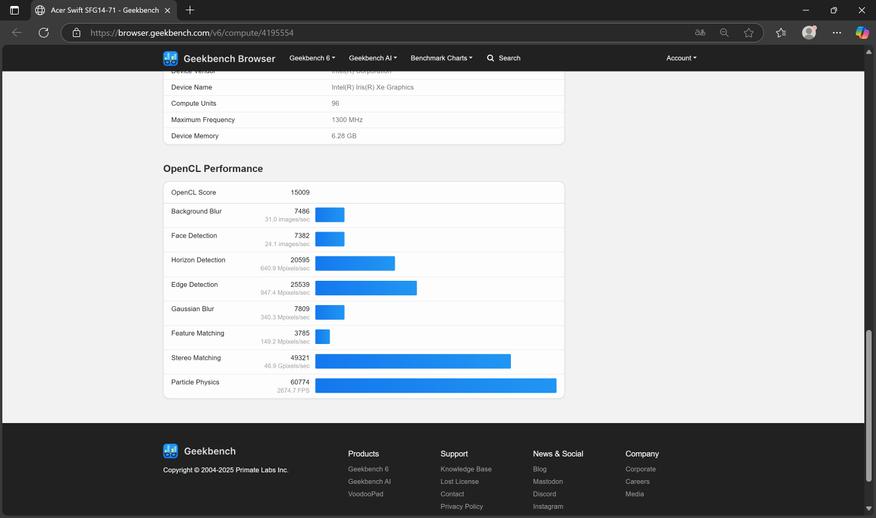The width and height of the screenshot is (876, 518).
Task: Refresh the page with the reload icon
Action: [x=43, y=32]
